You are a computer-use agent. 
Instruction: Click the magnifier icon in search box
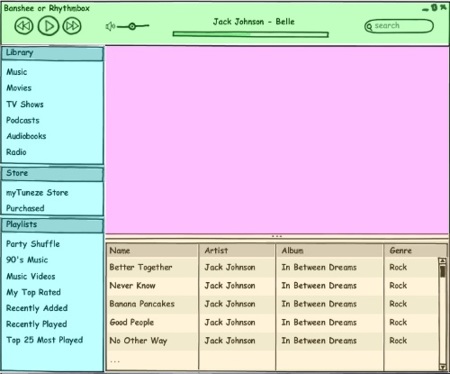[x=370, y=26]
